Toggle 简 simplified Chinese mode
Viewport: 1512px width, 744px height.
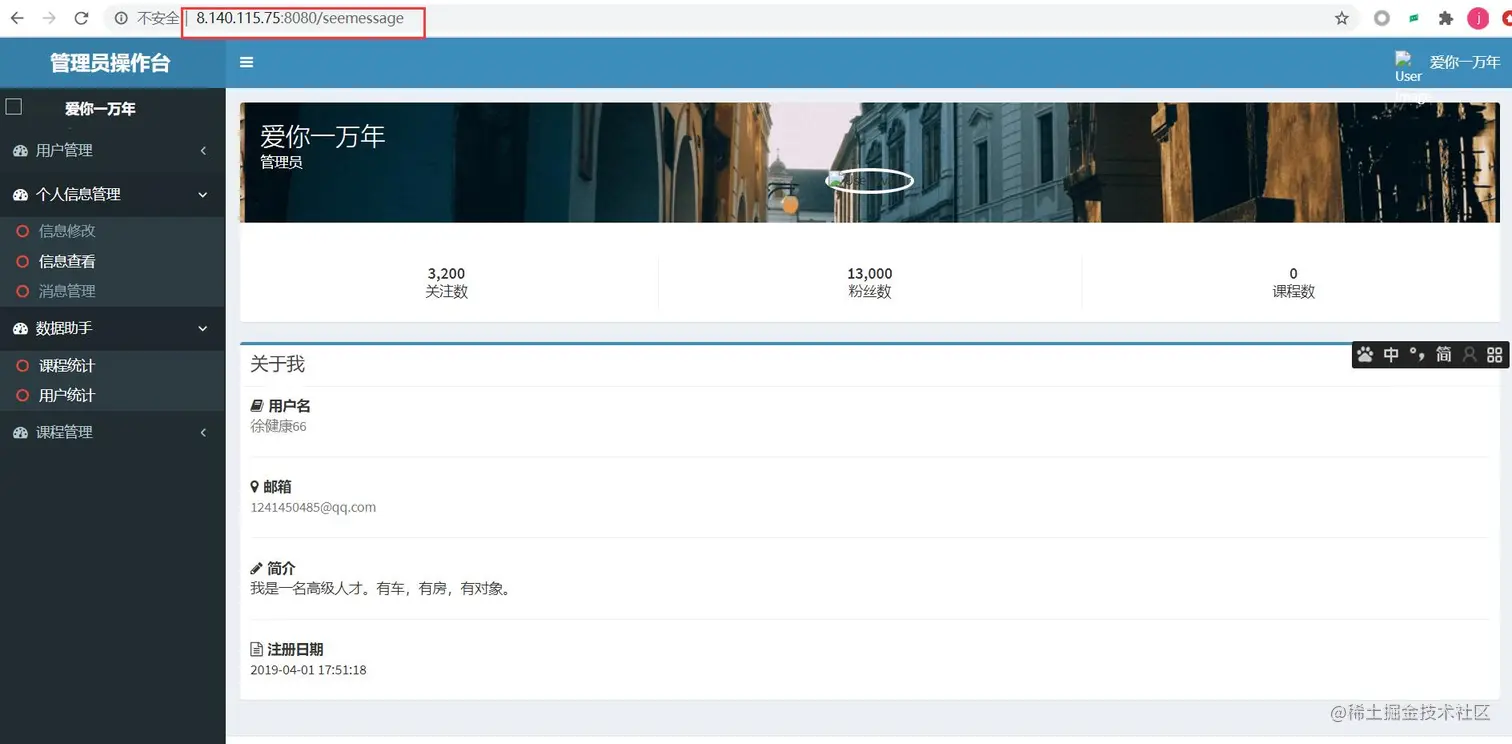(1443, 354)
